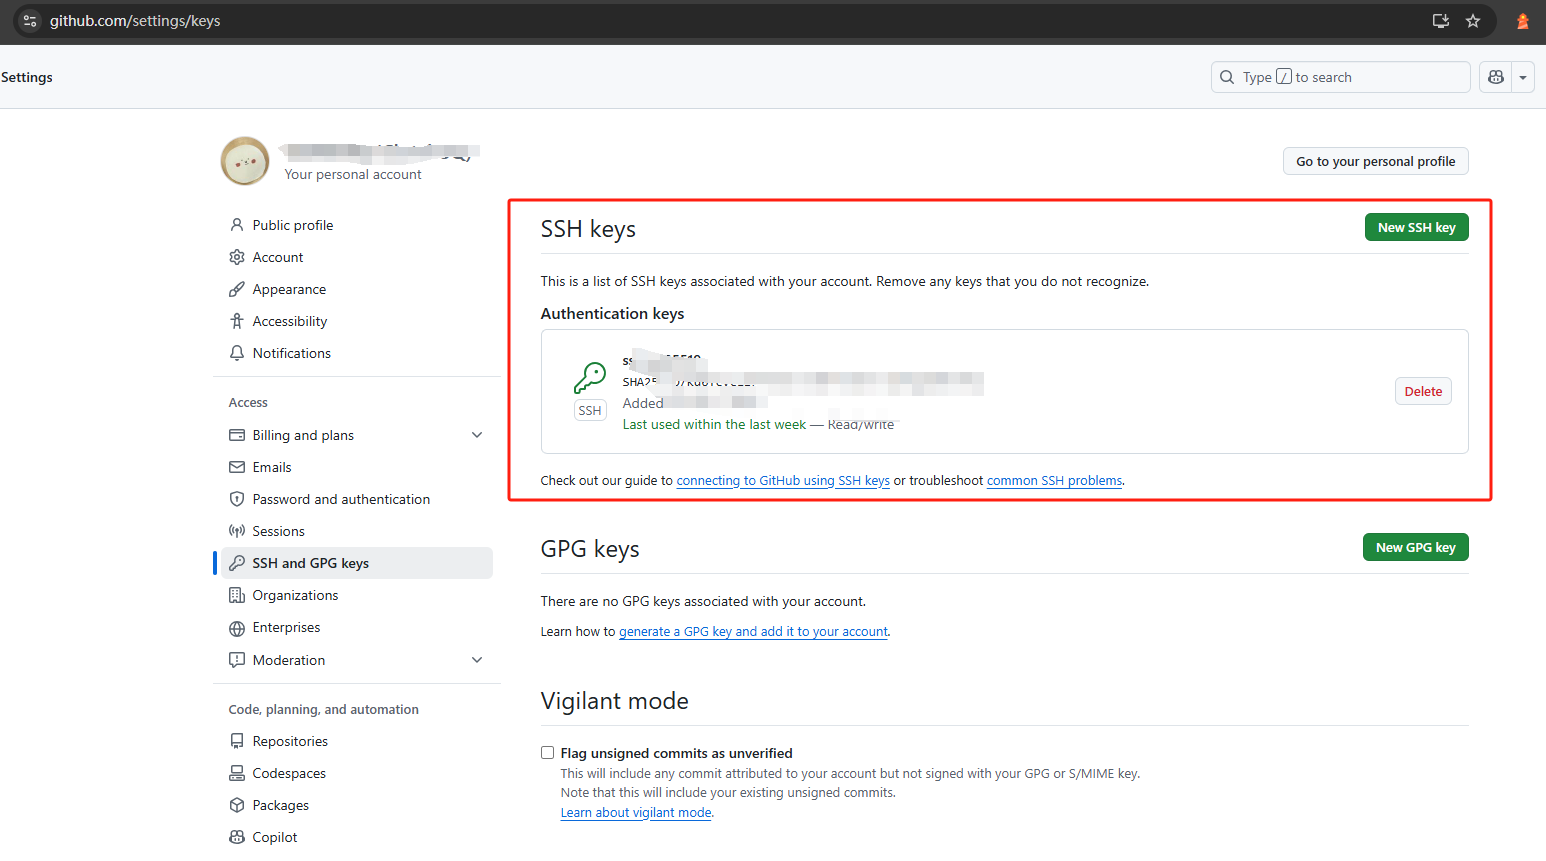The image size is (1546, 861).
Task: Click the user avatar picture
Action: tap(245, 161)
